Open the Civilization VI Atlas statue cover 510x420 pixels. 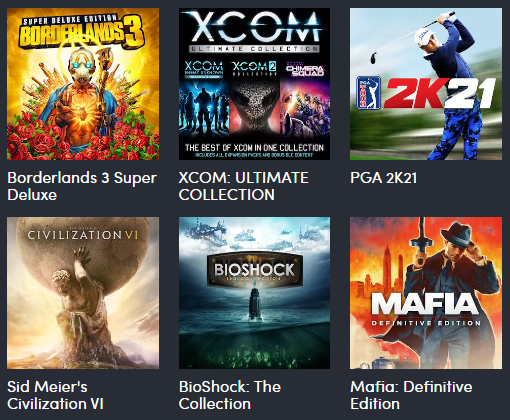[83, 293]
